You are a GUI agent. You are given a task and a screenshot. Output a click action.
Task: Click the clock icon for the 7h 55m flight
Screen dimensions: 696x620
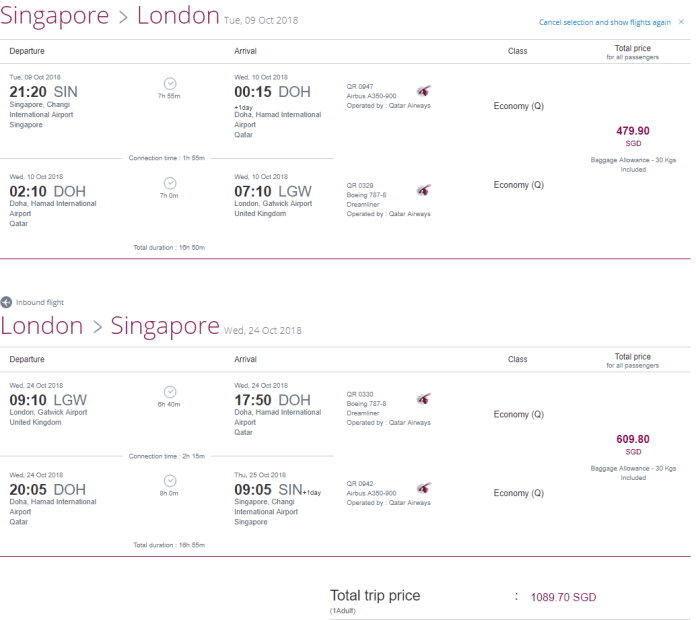tap(170, 84)
